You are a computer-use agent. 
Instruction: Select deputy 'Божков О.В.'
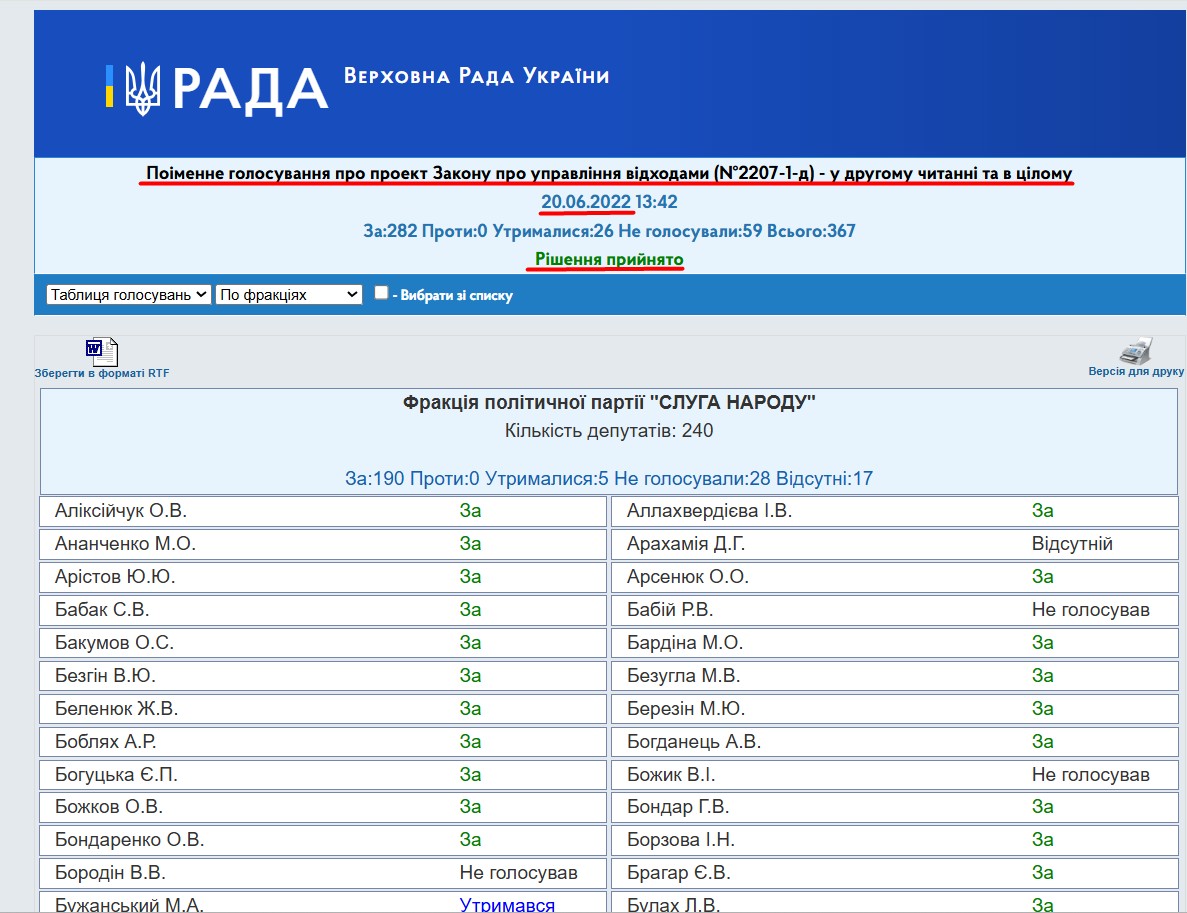click(109, 807)
